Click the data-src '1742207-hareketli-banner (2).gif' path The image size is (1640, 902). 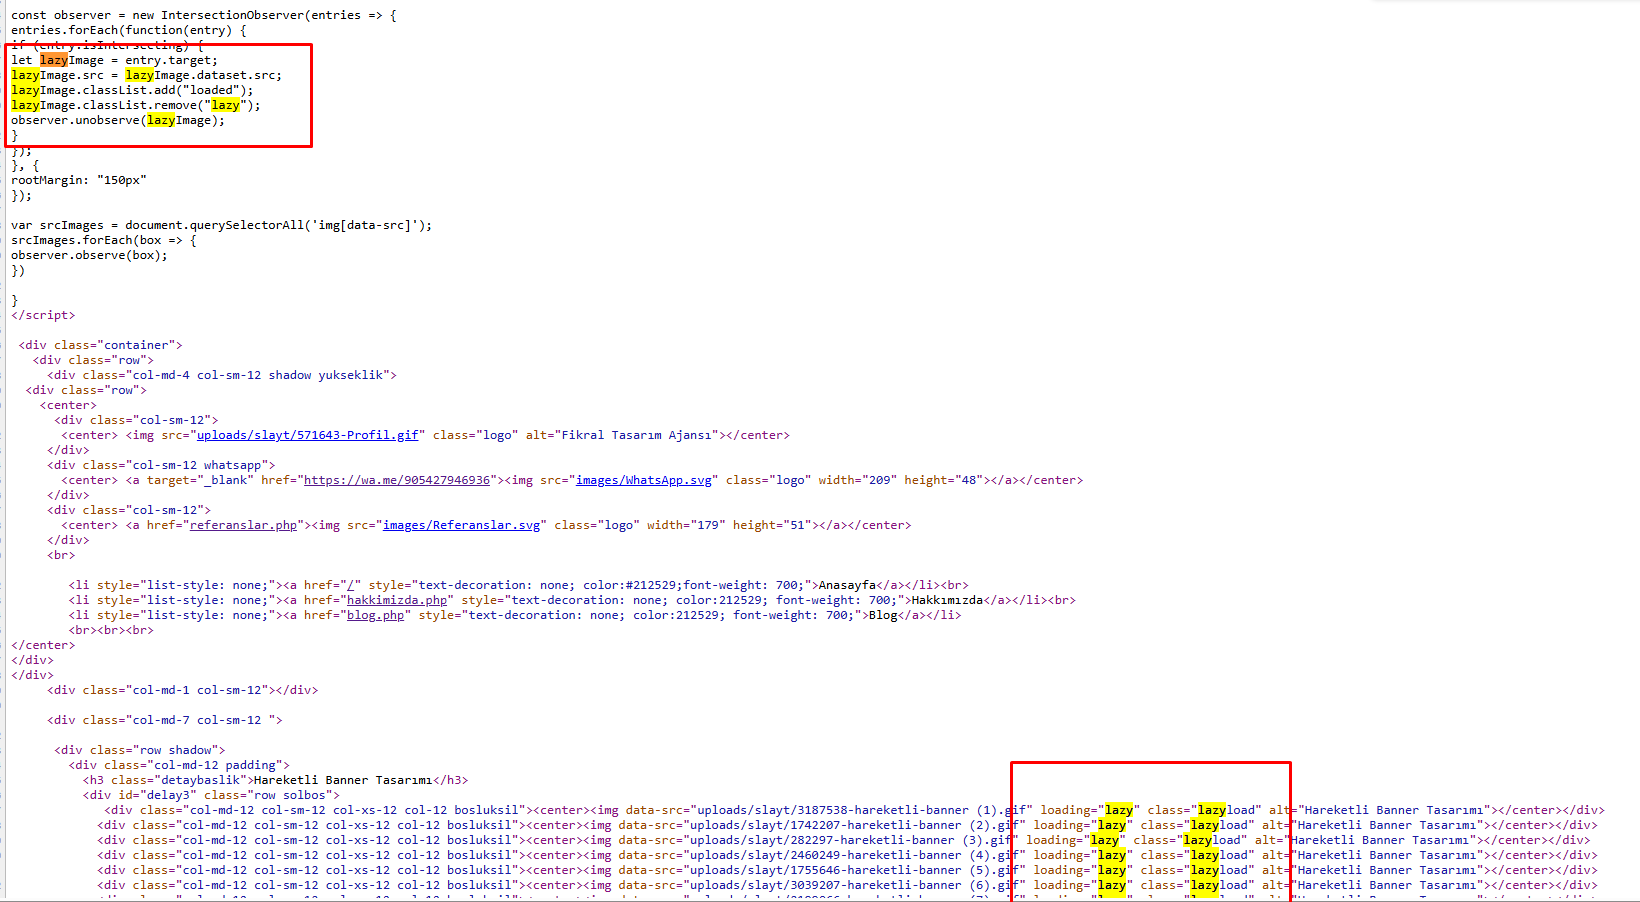click(854, 825)
